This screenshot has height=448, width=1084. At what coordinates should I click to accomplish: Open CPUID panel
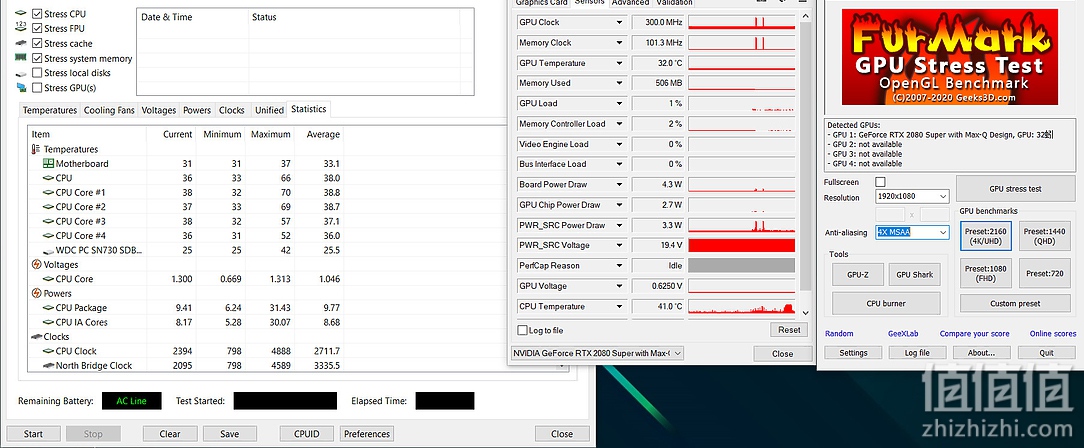click(x=307, y=434)
